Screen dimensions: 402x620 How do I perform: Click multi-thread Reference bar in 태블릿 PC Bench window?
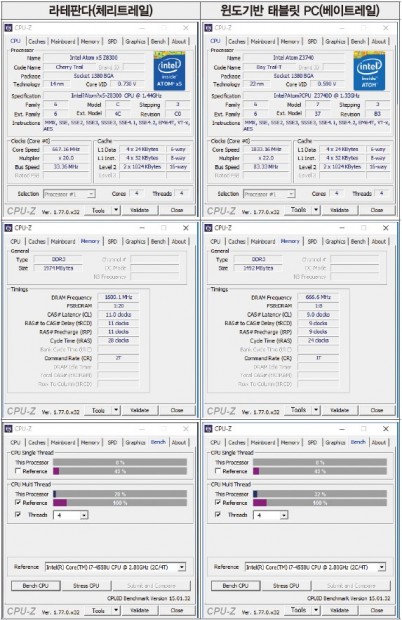tap(320, 503)
